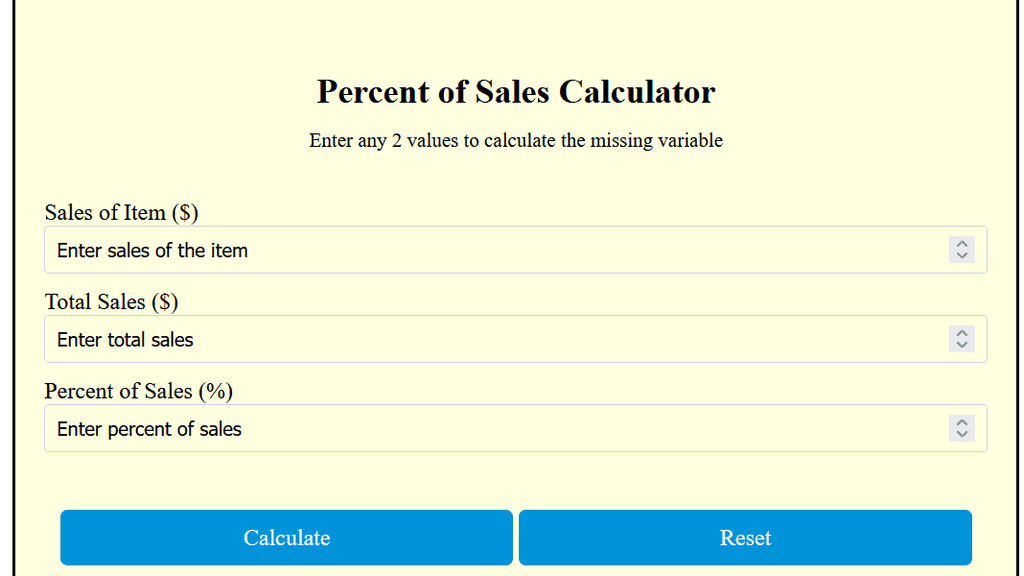The width and height of the screenshot is (1024, 576).
Task: Select the Percent of Sales field label
Action: (x=138, y=391)
